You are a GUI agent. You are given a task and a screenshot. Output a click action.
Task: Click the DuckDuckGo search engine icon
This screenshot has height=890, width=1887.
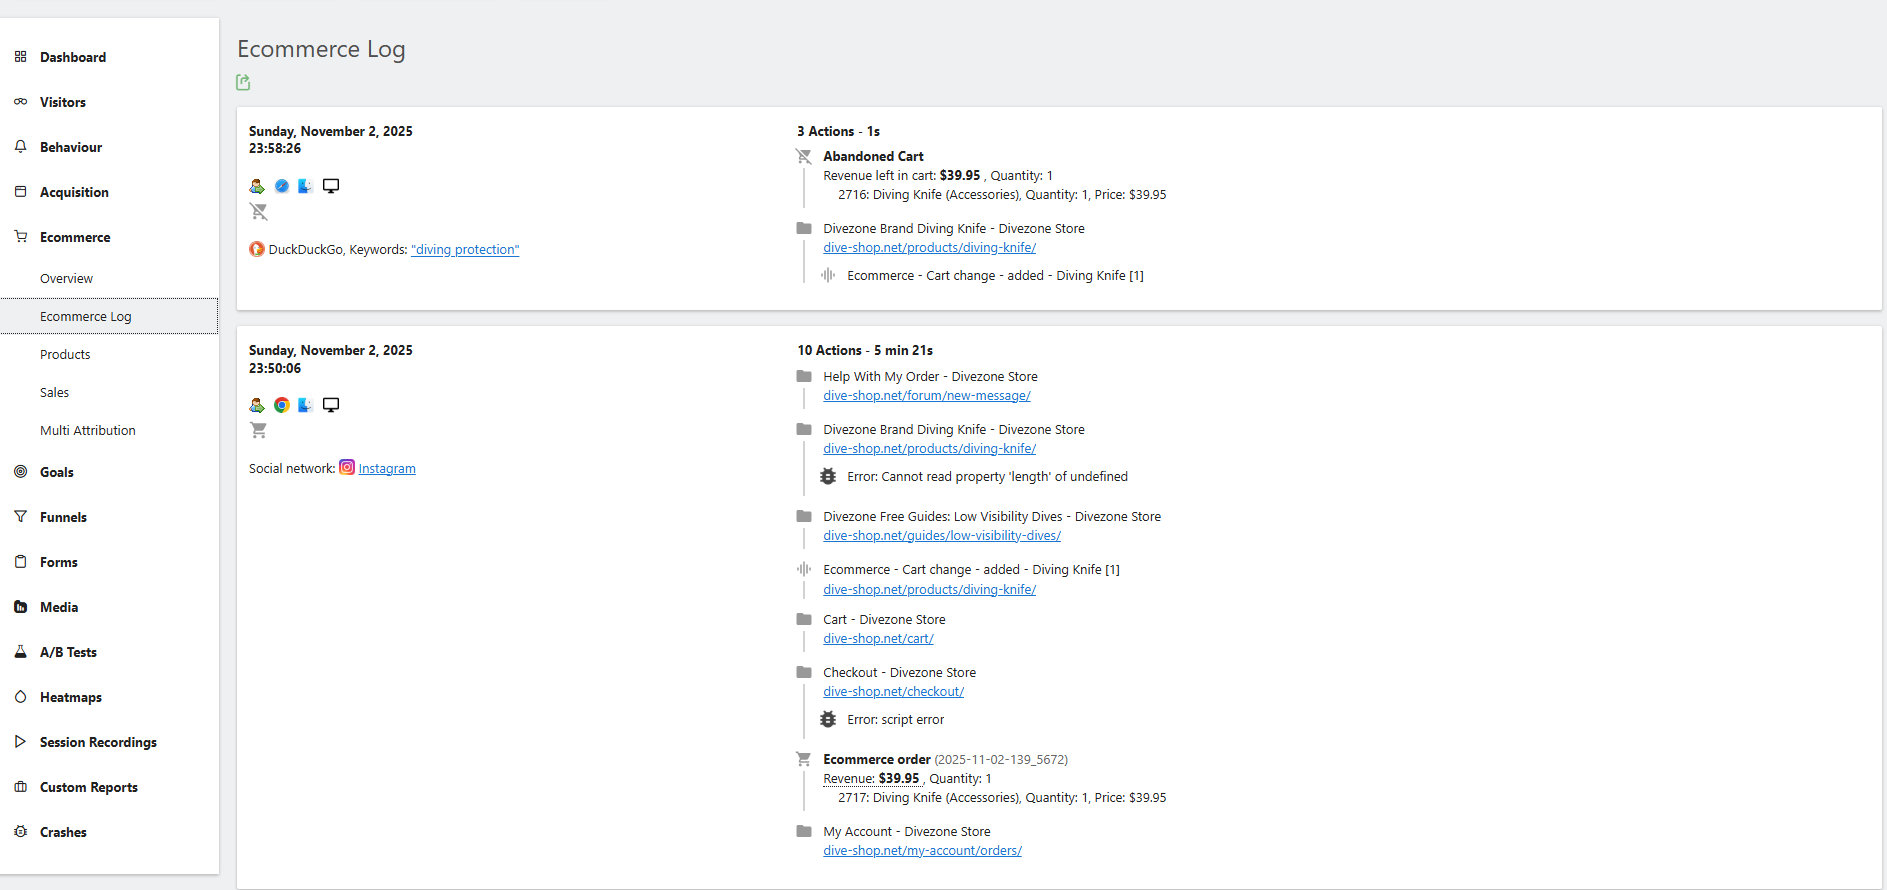pyautogui.click(x=257, y=250)
